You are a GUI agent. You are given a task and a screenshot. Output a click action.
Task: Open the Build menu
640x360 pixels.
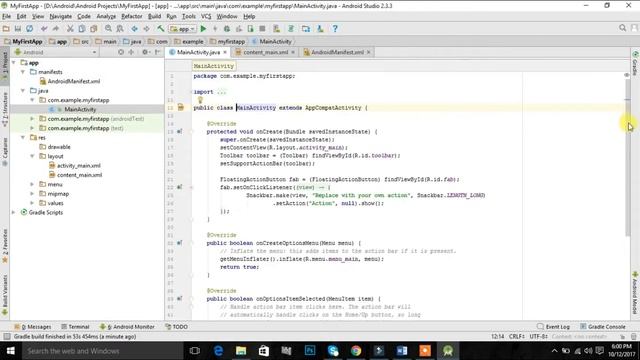click(154, 16)
